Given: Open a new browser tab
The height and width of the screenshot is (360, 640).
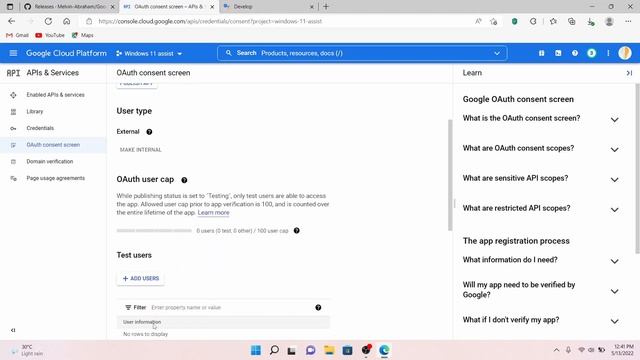Looking at the screenshot, I should click(x=326, y=7).
